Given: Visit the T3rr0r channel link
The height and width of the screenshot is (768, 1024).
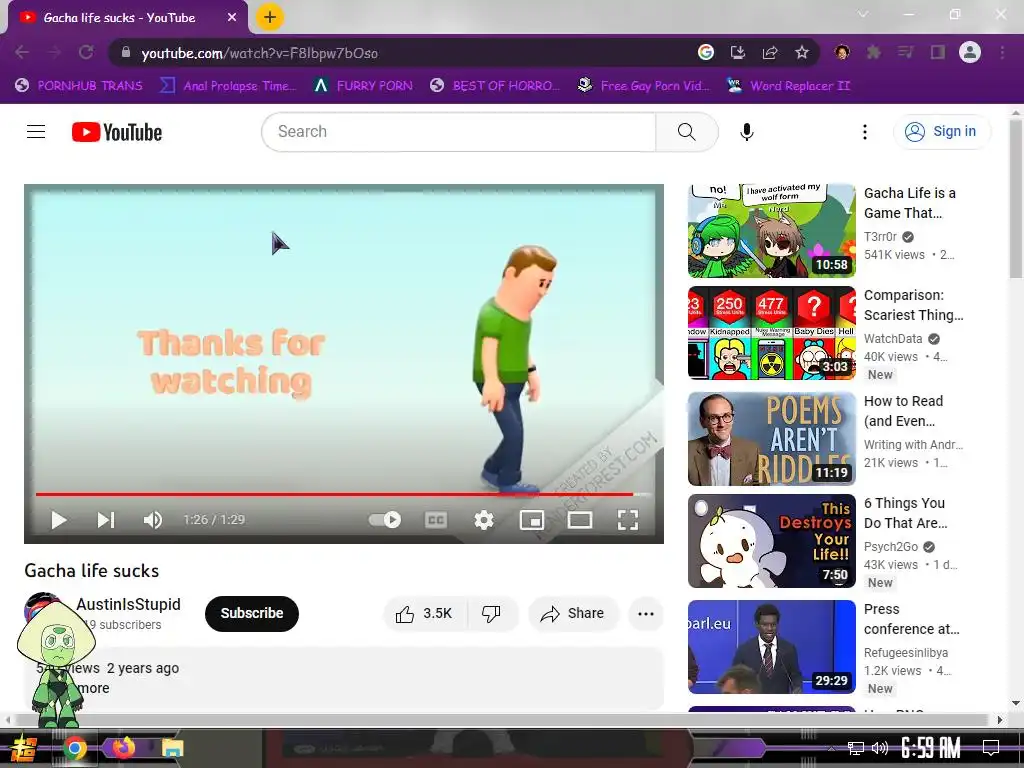Looking at the screenshot, I should tap(880, 236).
